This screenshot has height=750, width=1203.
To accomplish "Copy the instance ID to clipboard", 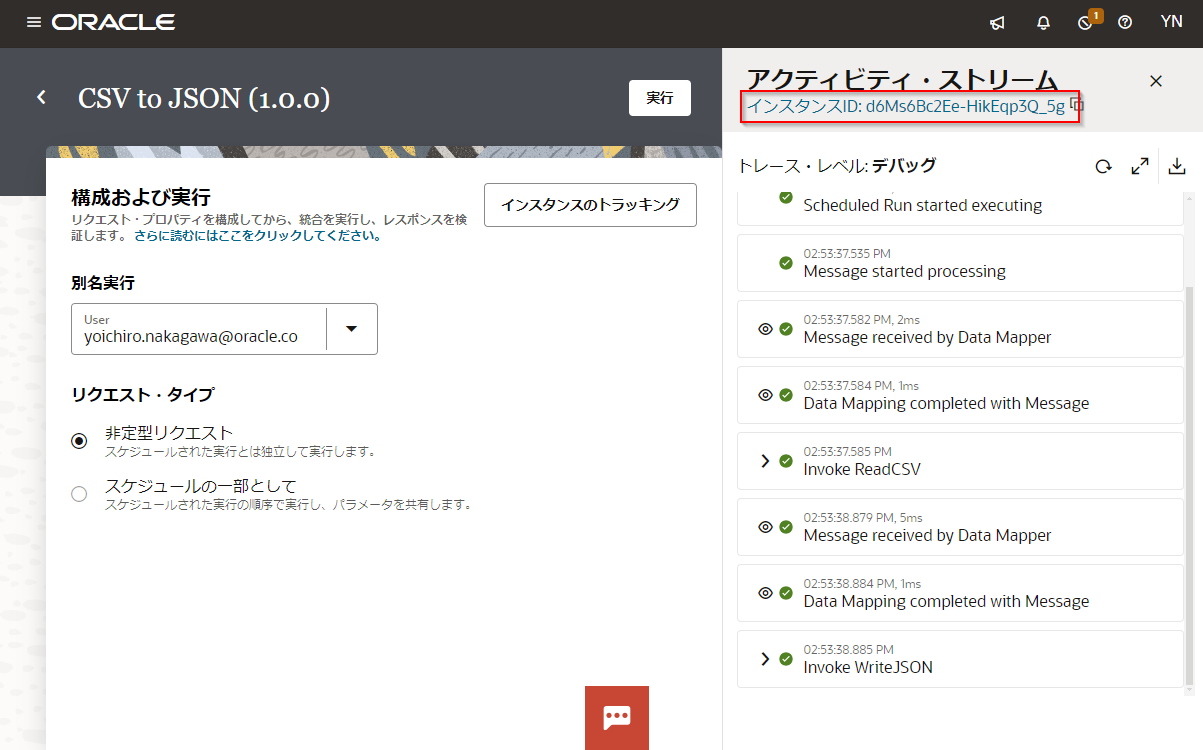I will (1077, 105).
